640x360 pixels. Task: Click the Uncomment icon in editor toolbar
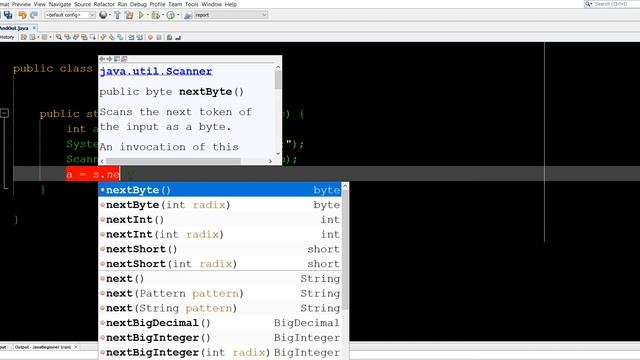[178, 37]
